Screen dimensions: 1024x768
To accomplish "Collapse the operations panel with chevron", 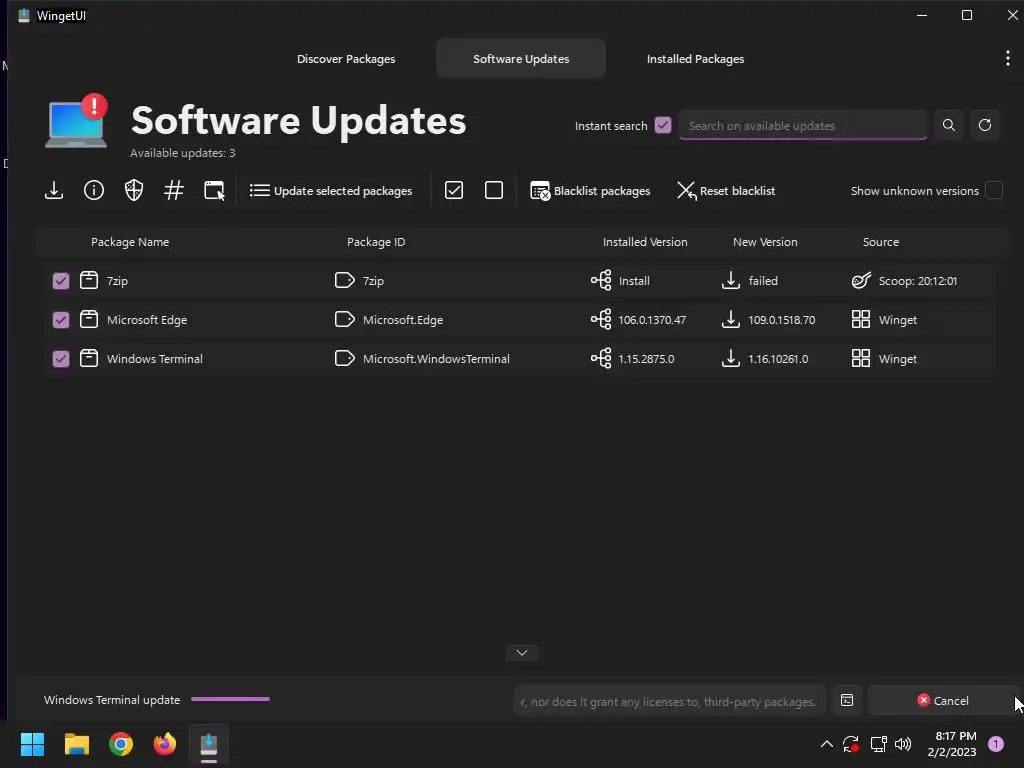I will pos(522,652).
